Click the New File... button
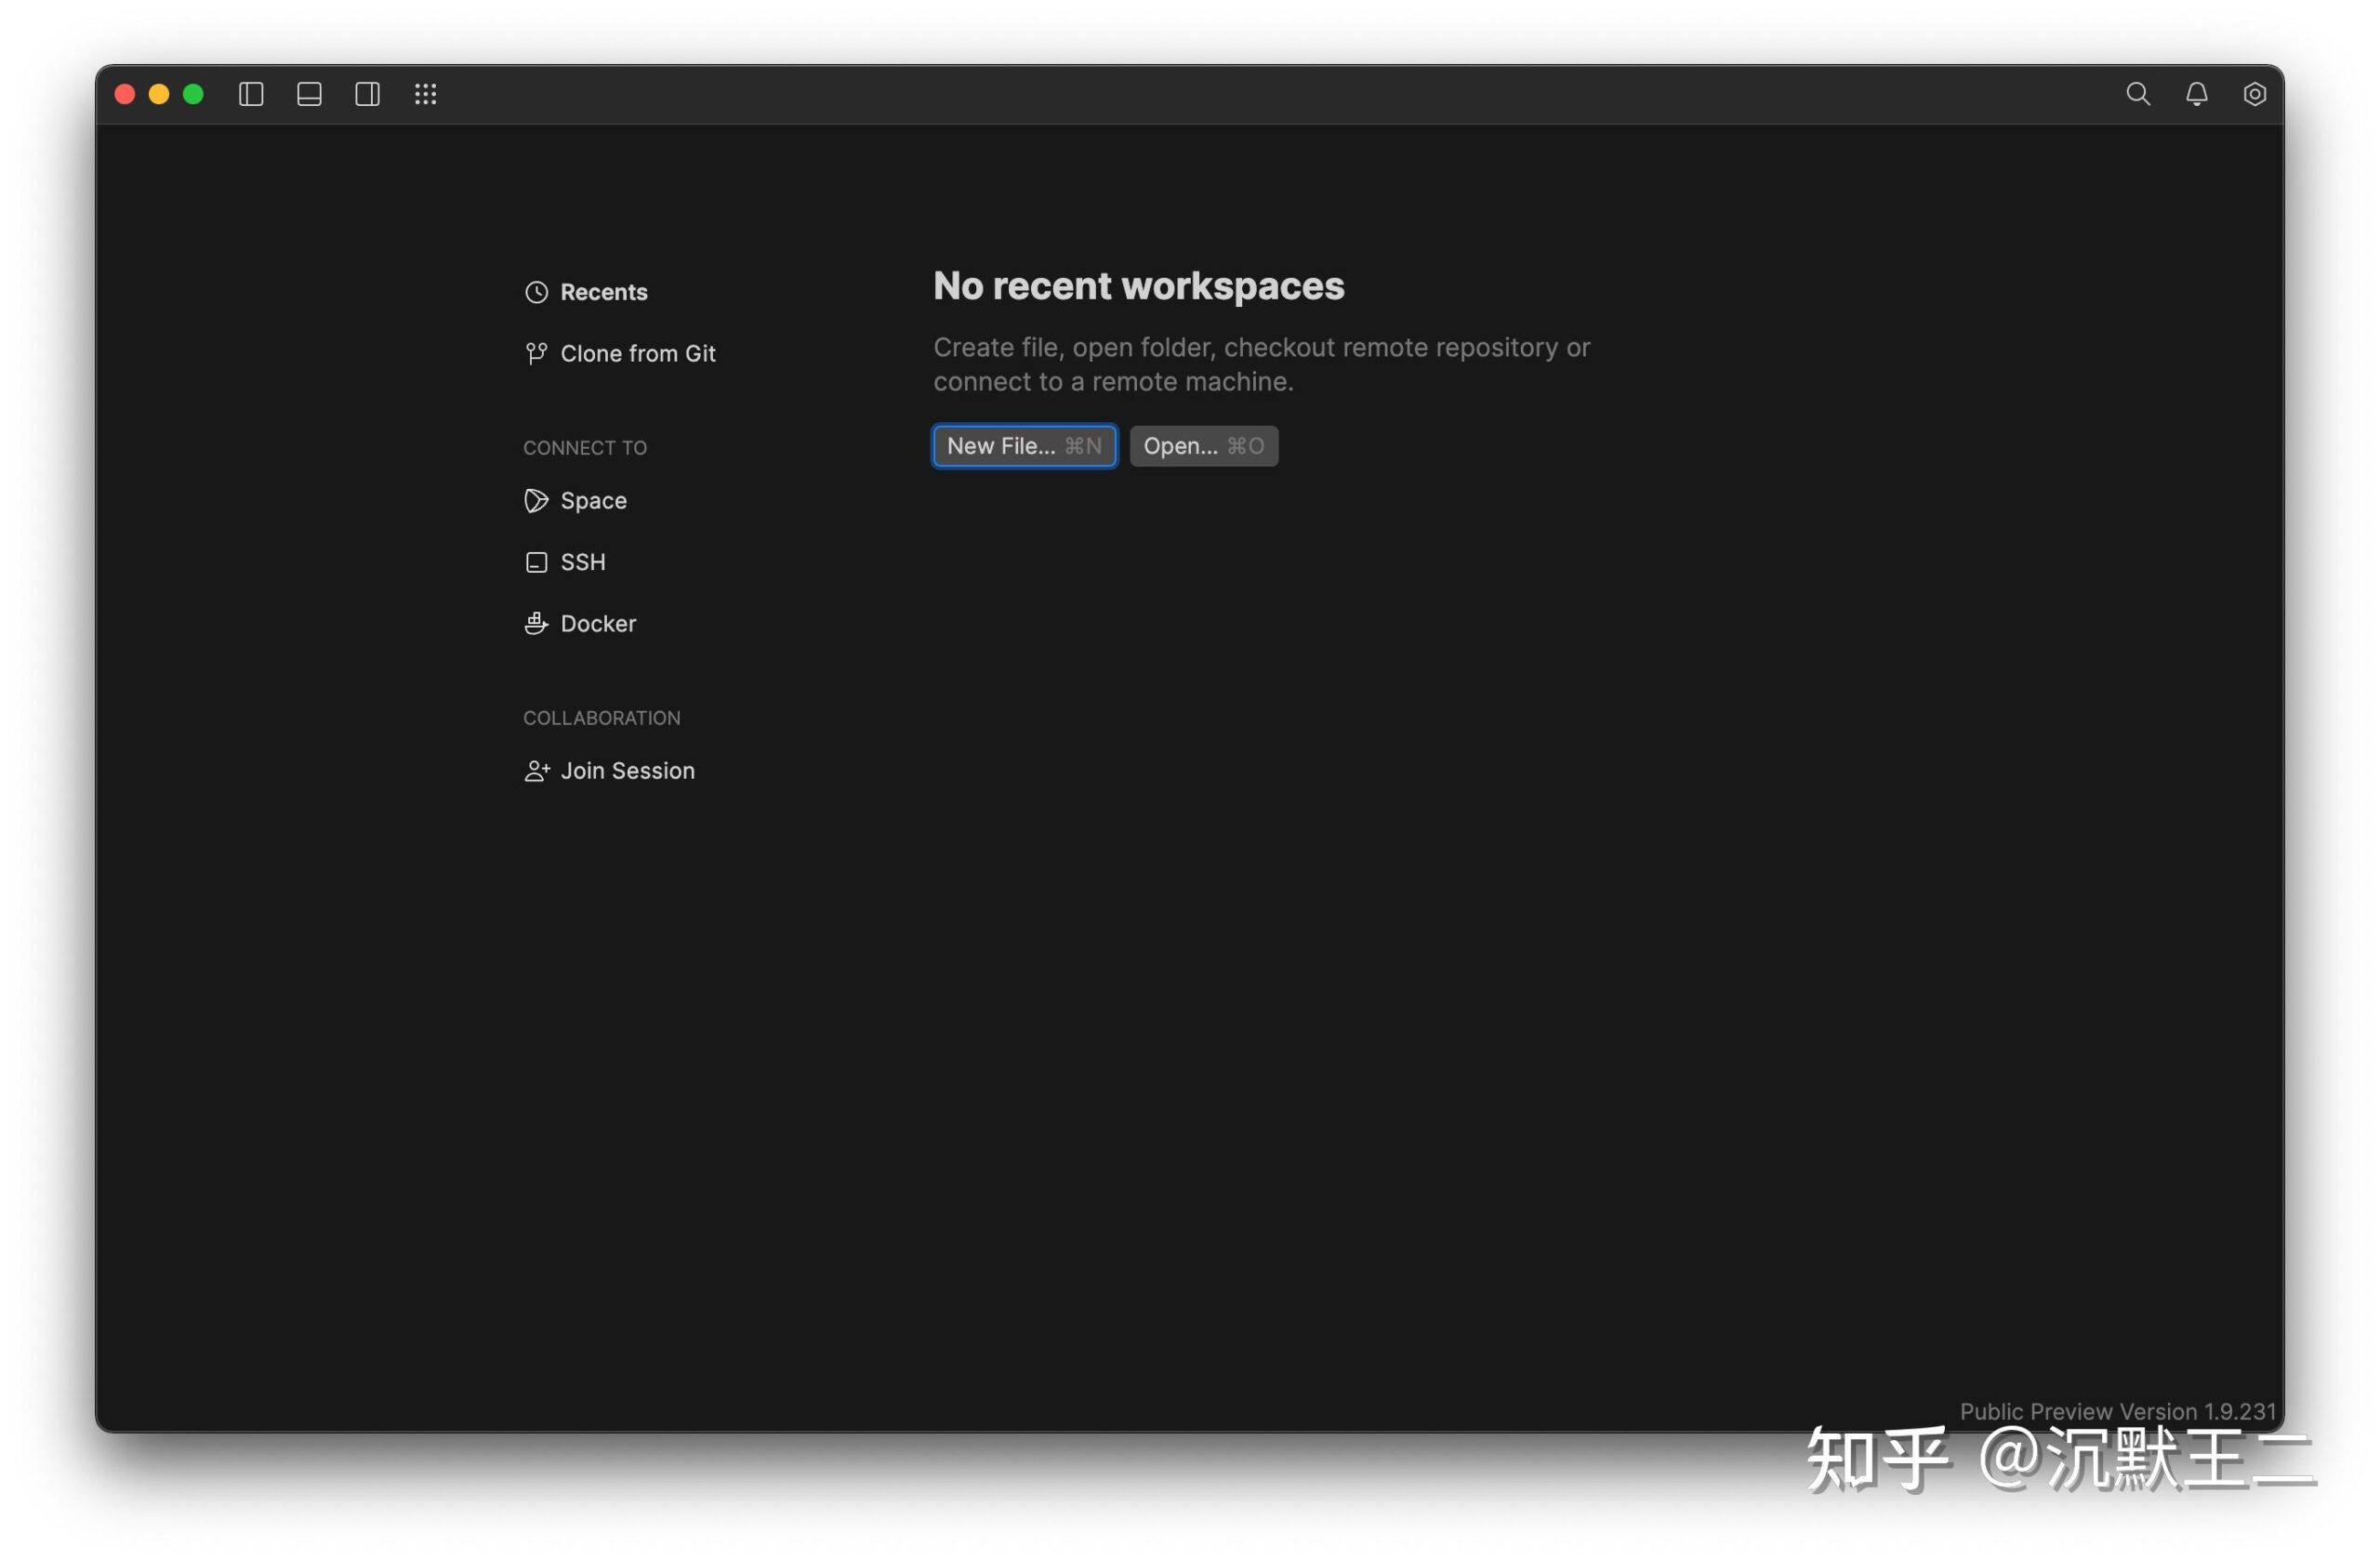Viewport: 2380px width, 1559px height. pos(1024,446)
